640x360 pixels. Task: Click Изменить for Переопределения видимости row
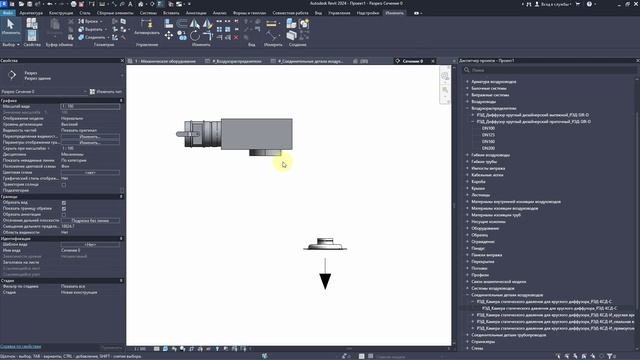coord(90,137)
